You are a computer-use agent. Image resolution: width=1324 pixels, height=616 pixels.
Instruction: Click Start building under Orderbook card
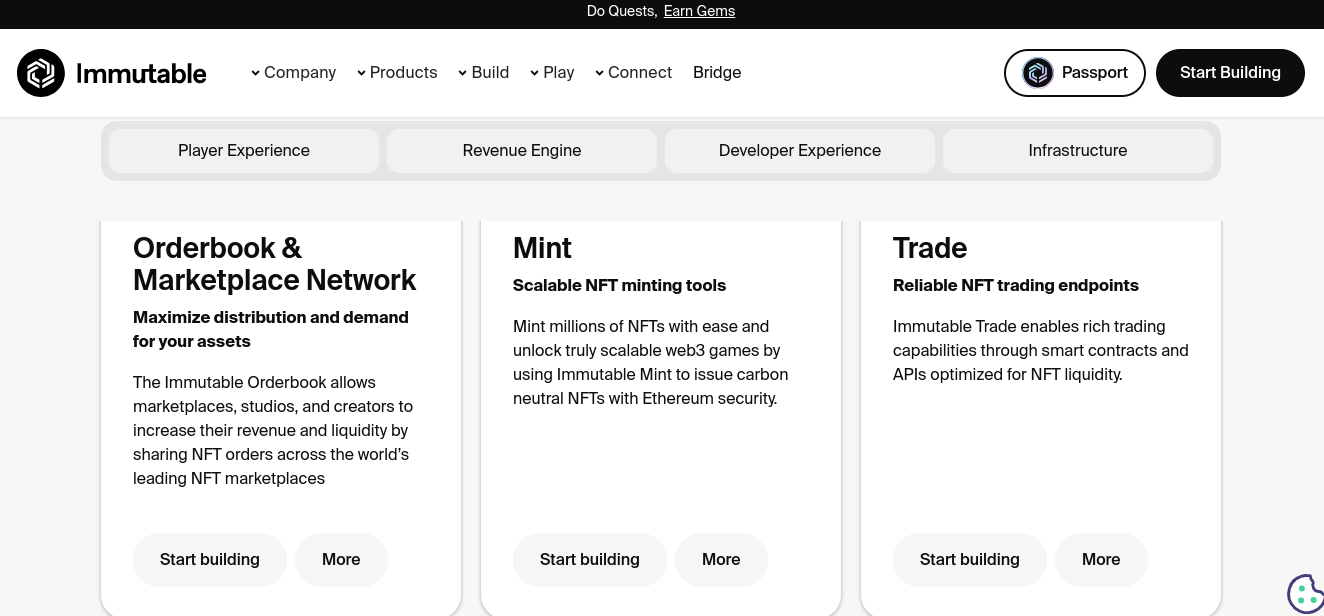point(210,560)
